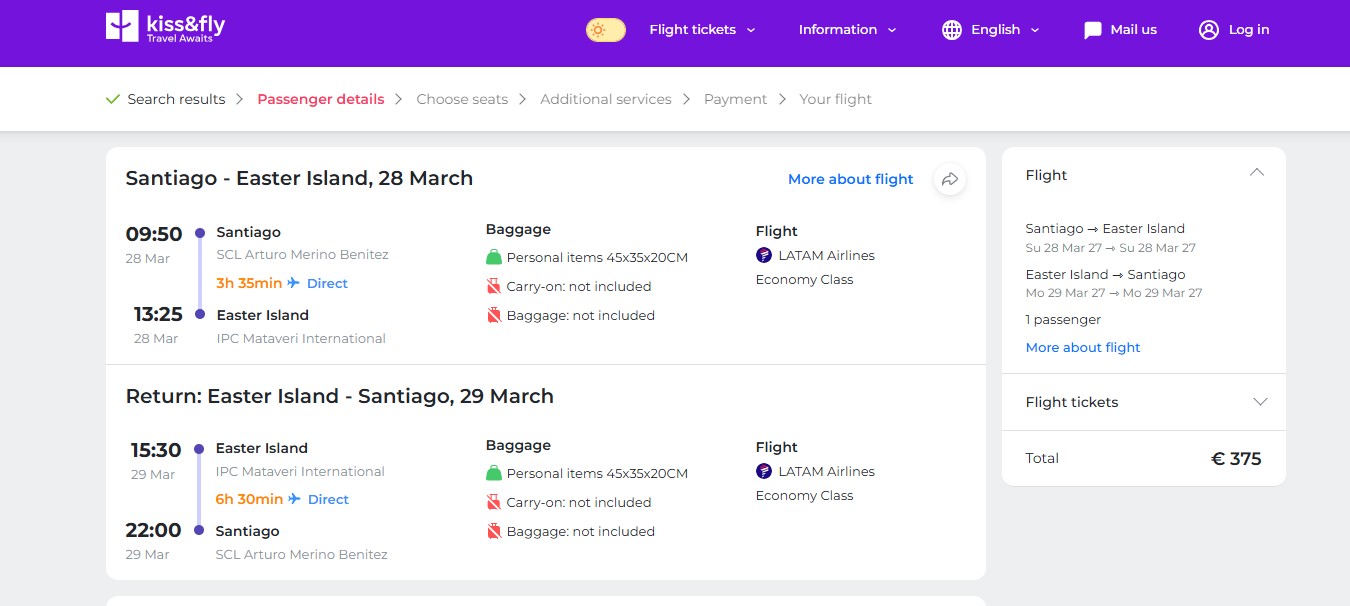Viewport: 1350px width, 606px height.
Task: Open More about flight link beside the Santiago - Easter Island heading
Action: pos(851,179)
